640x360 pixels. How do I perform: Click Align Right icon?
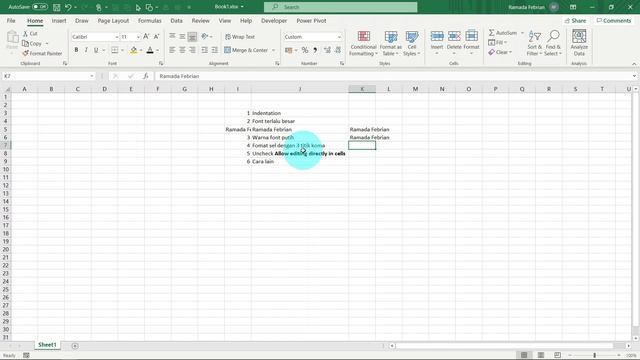point(192,50)
